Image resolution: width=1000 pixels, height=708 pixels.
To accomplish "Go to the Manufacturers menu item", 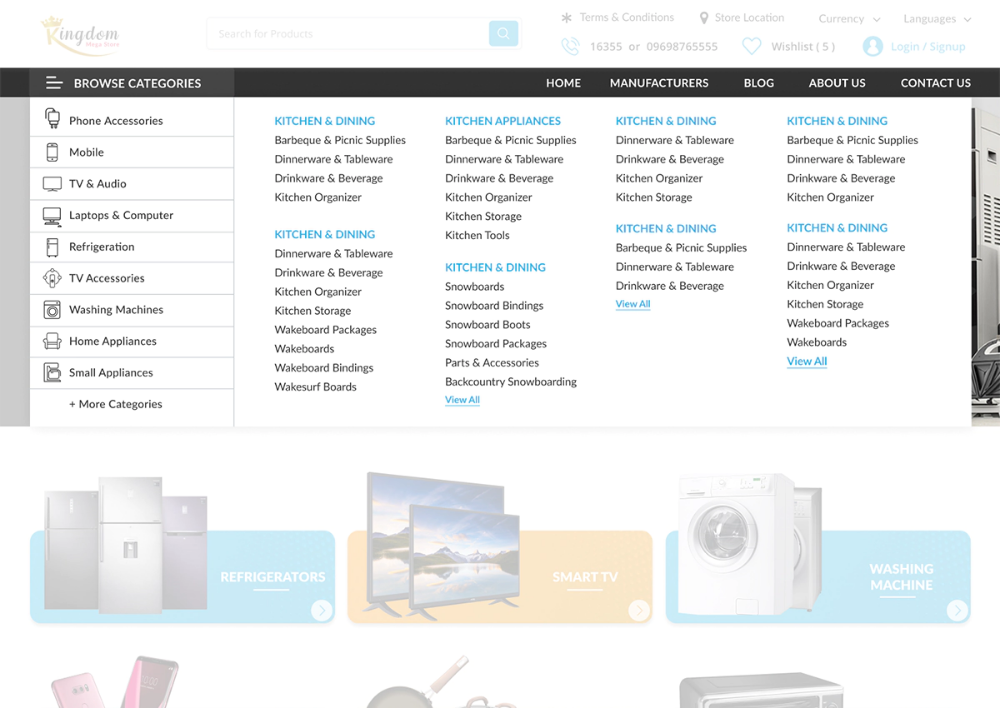I will tap(659, 83).
